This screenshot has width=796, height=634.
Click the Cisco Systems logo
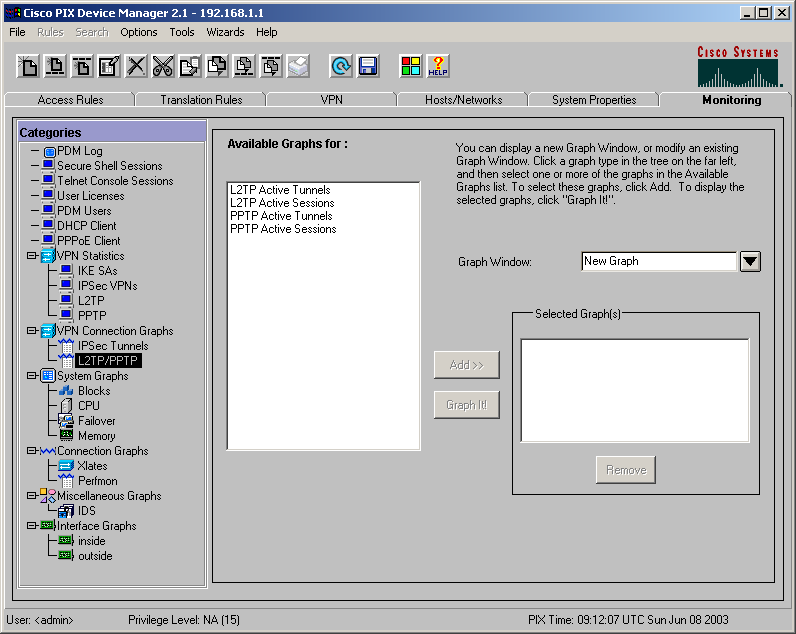[739, 66]
